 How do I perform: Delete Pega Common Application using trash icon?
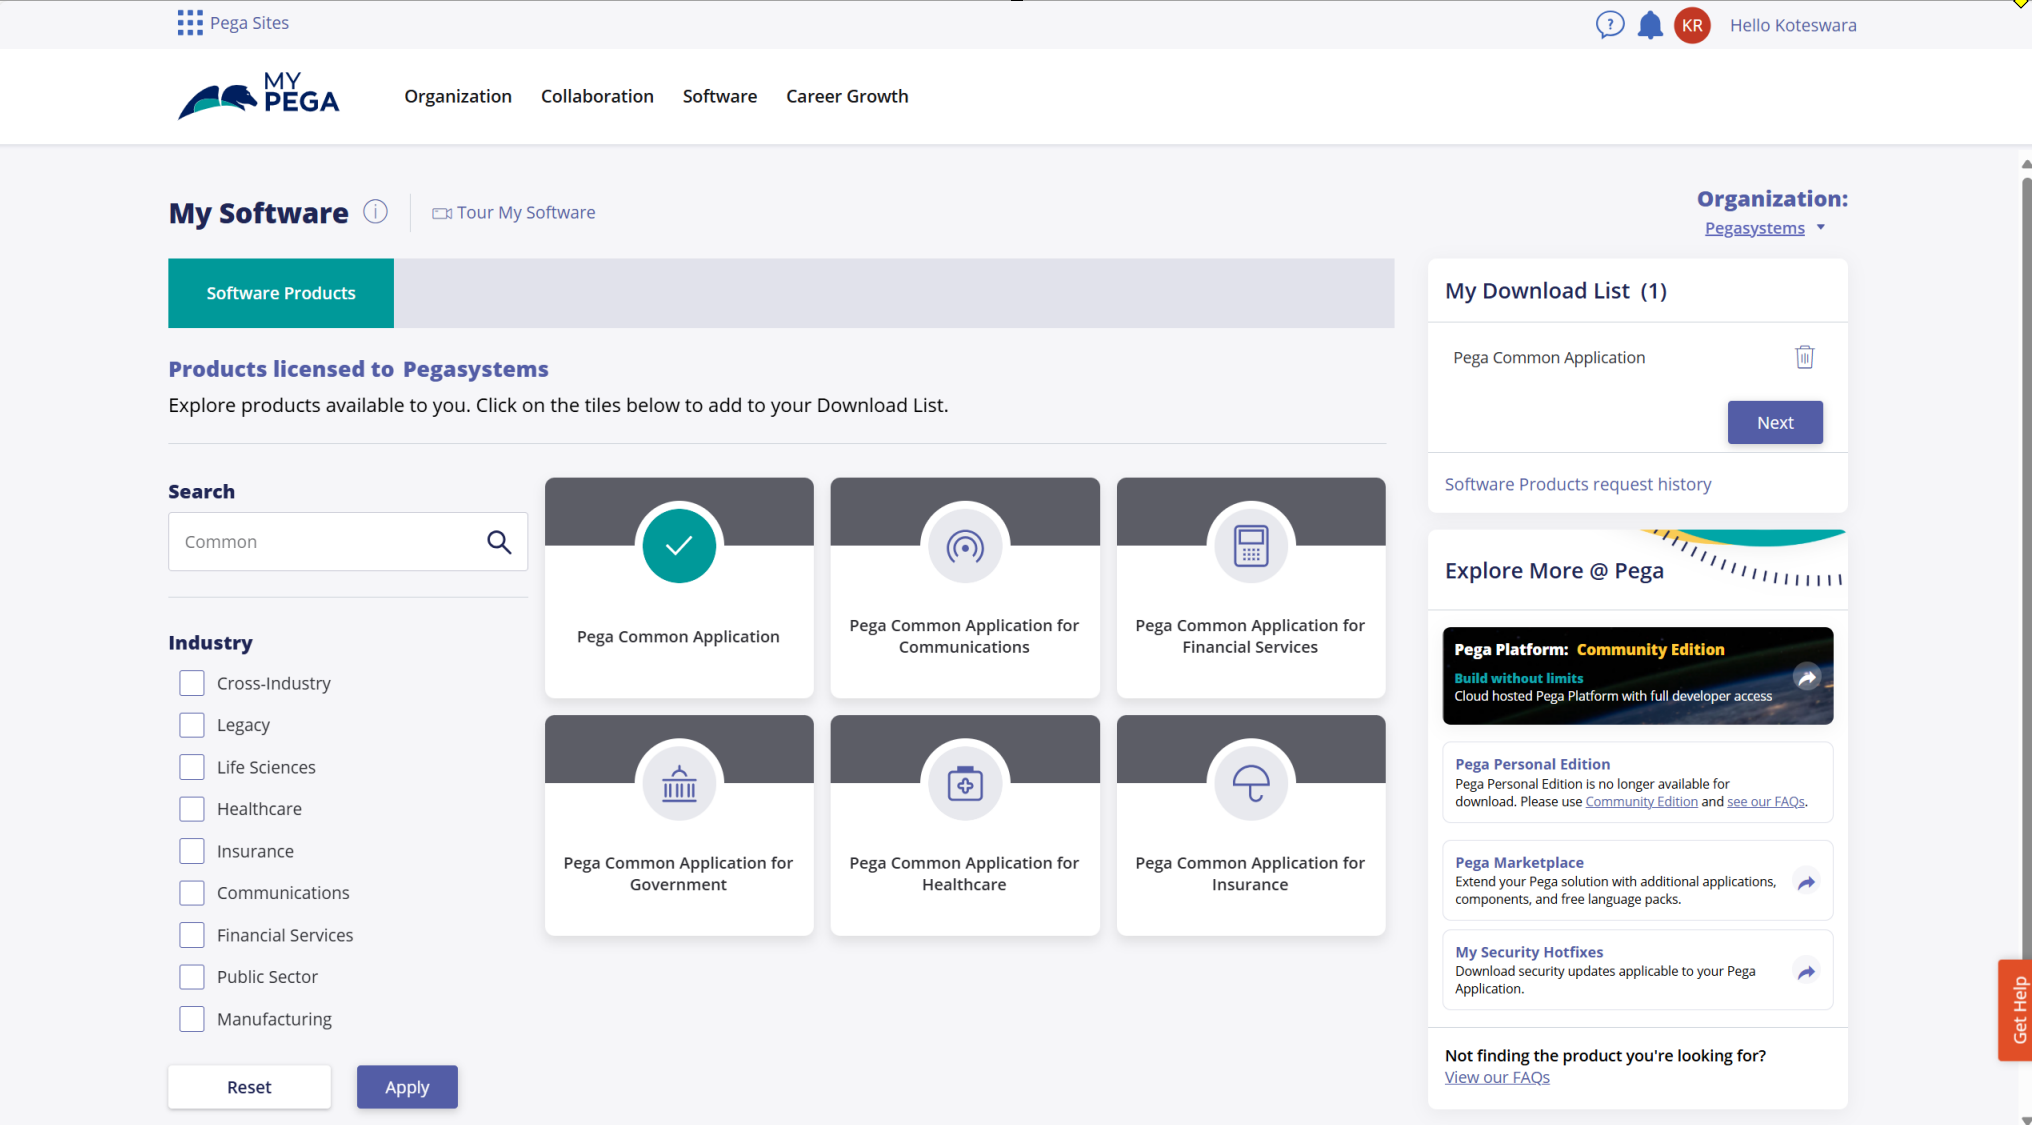click(1804, 357)
